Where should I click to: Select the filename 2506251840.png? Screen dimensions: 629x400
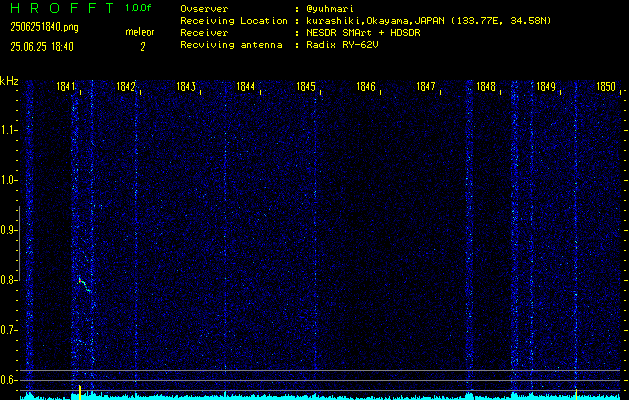(x=44, y=27)
